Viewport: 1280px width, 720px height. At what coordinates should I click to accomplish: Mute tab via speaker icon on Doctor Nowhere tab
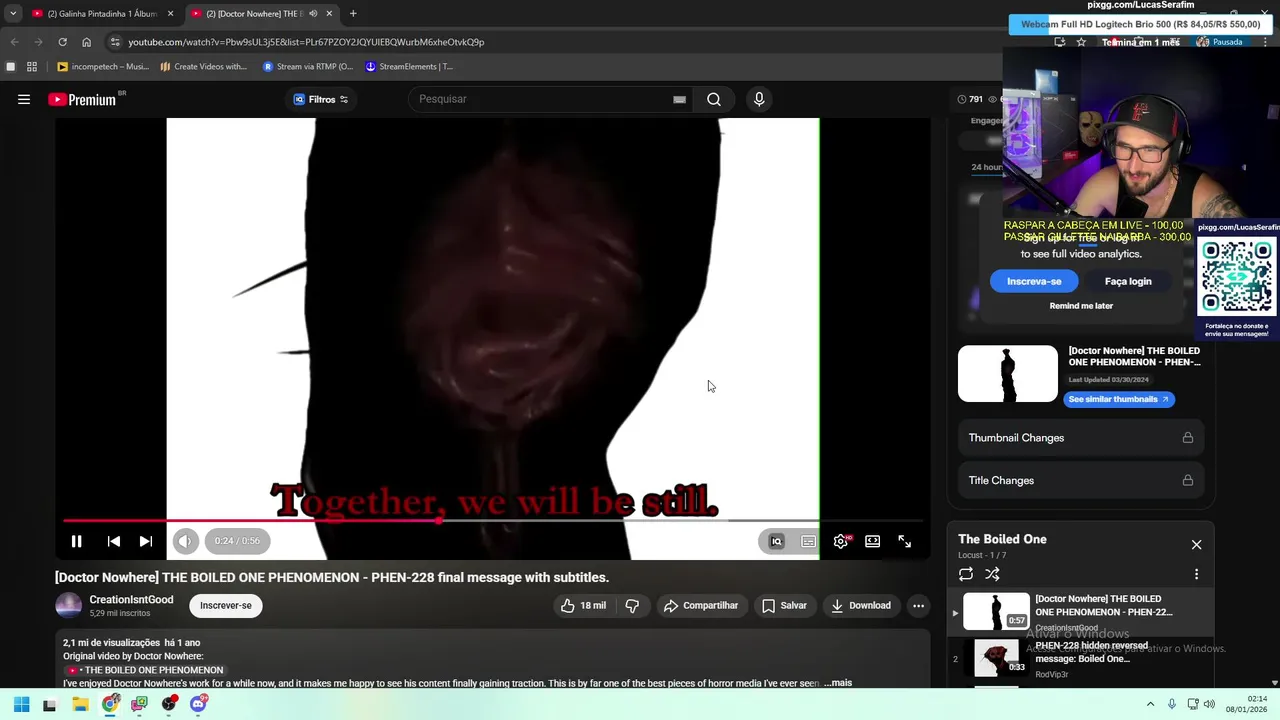tap(313, 14)
